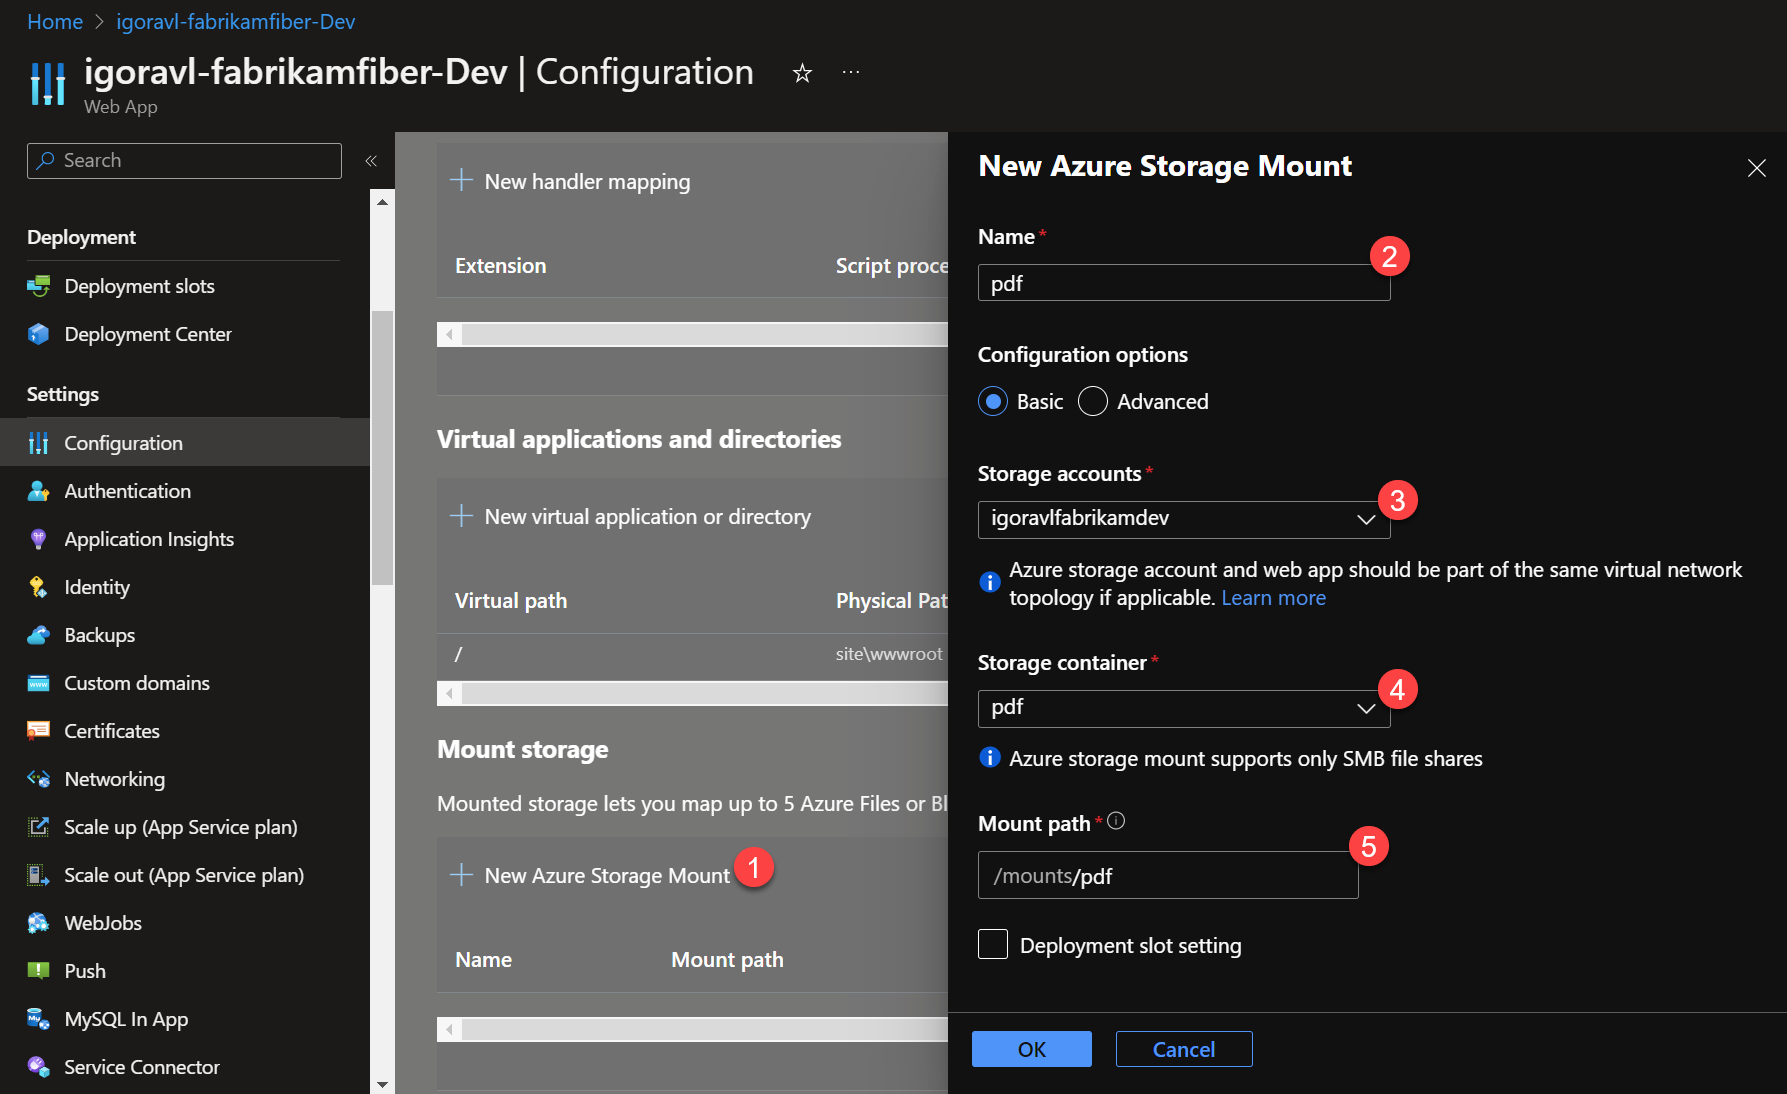
Task: Click plus icon for New virtual application
Action: [461, 515]
